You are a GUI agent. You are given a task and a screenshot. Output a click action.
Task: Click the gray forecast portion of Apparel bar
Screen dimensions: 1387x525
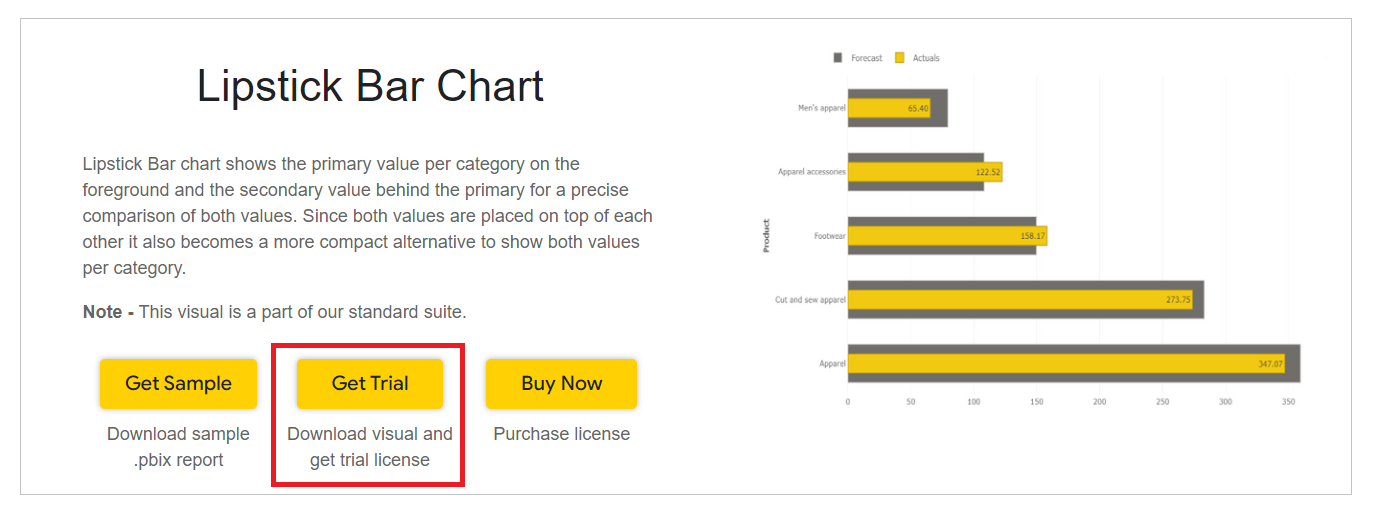click(x=1294, y=364)
